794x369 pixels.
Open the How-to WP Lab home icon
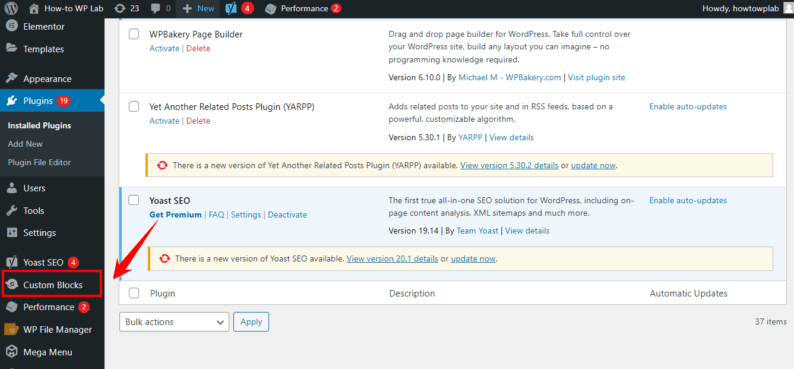34,9
